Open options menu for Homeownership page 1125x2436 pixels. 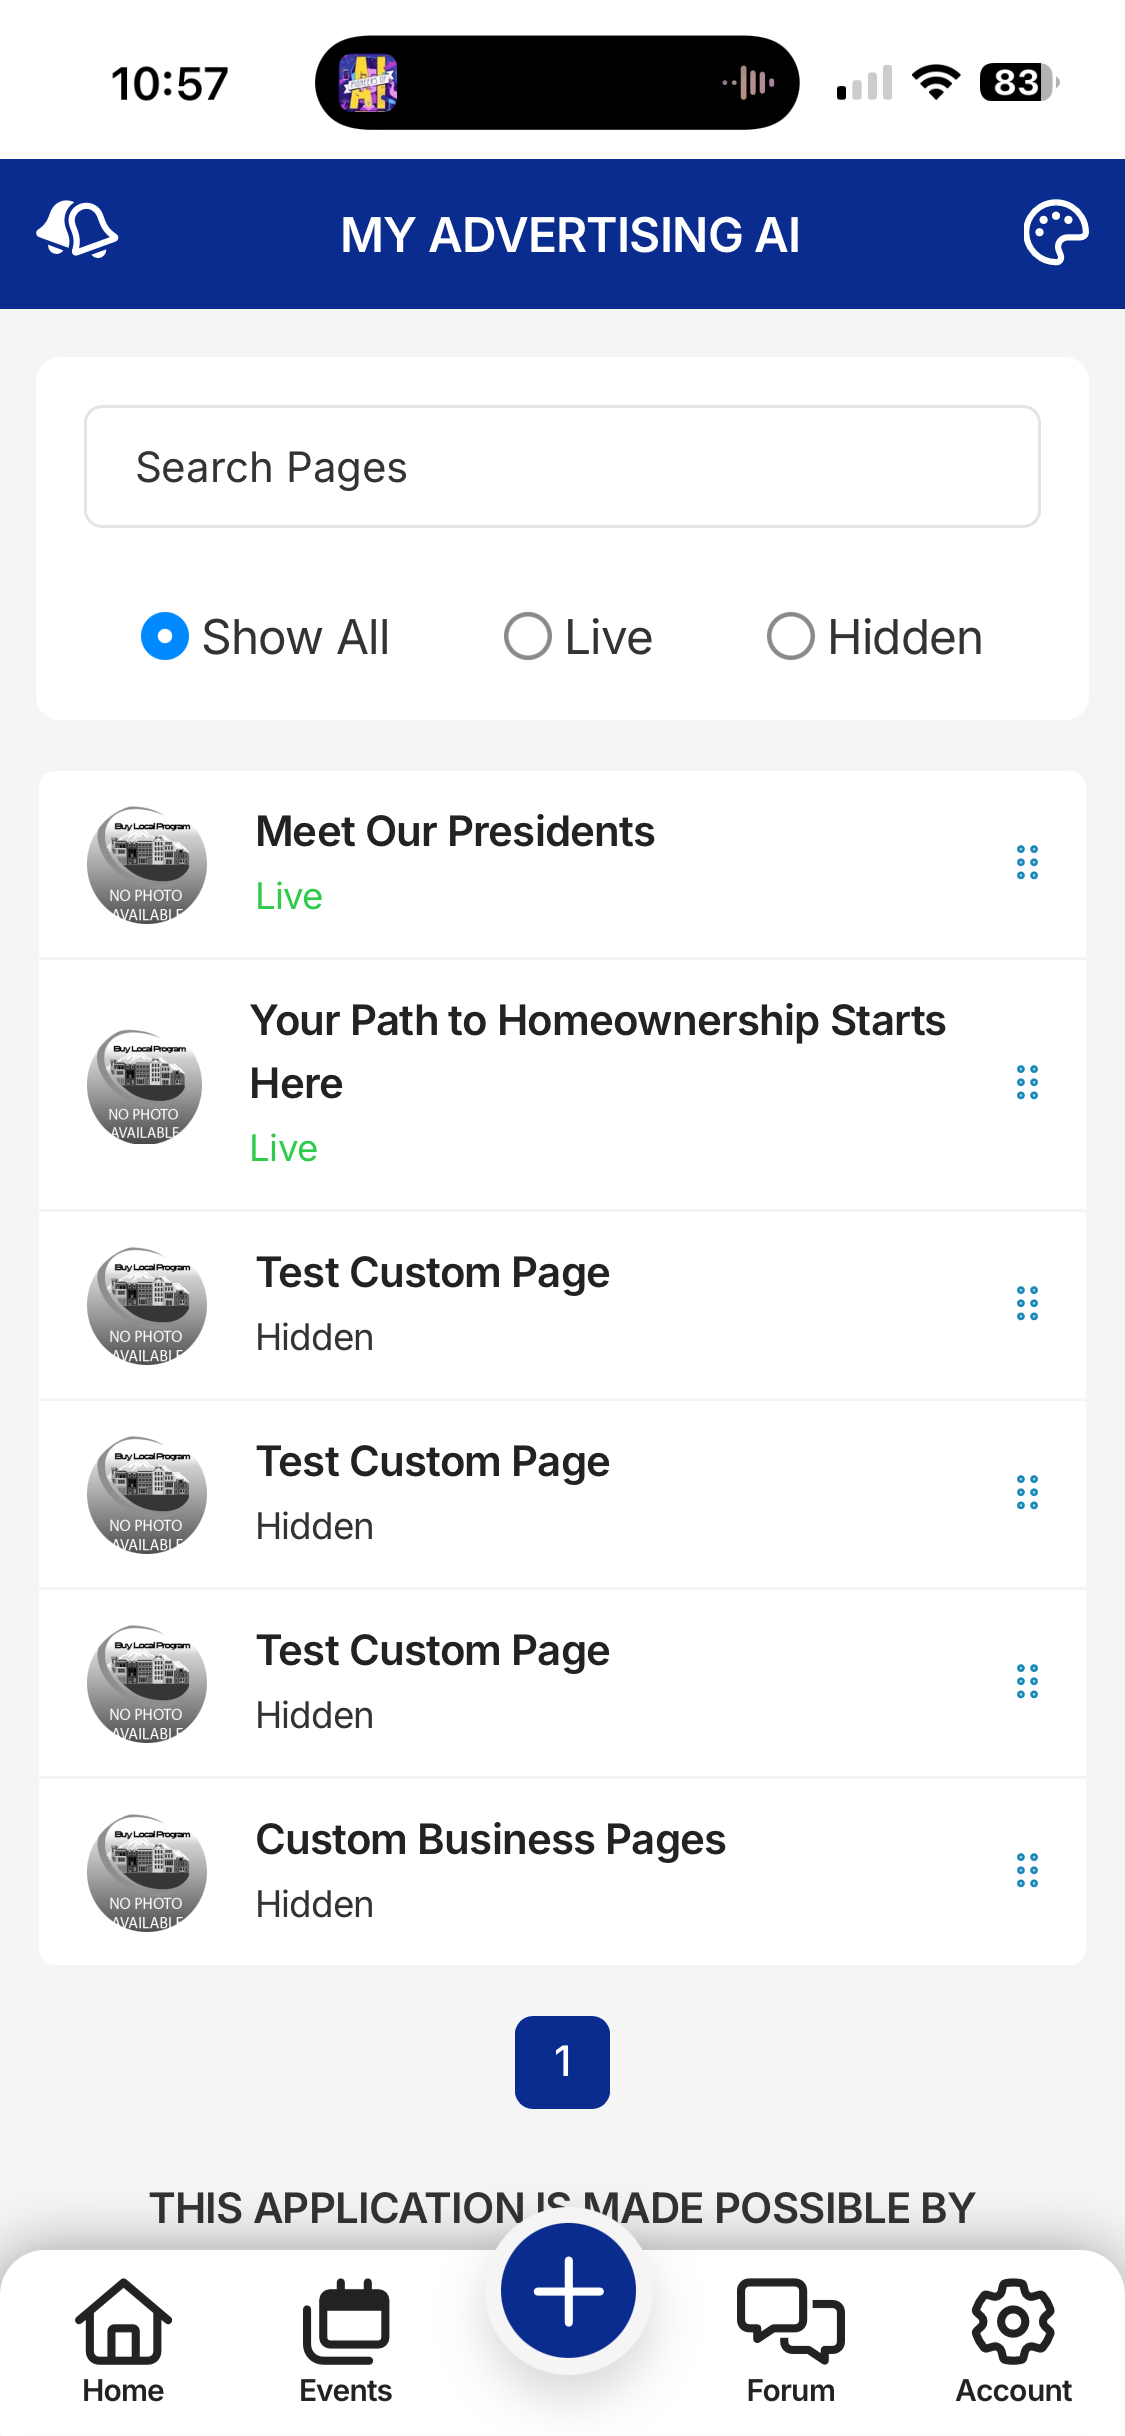pyautogui.click(x=1027, y=1082)
